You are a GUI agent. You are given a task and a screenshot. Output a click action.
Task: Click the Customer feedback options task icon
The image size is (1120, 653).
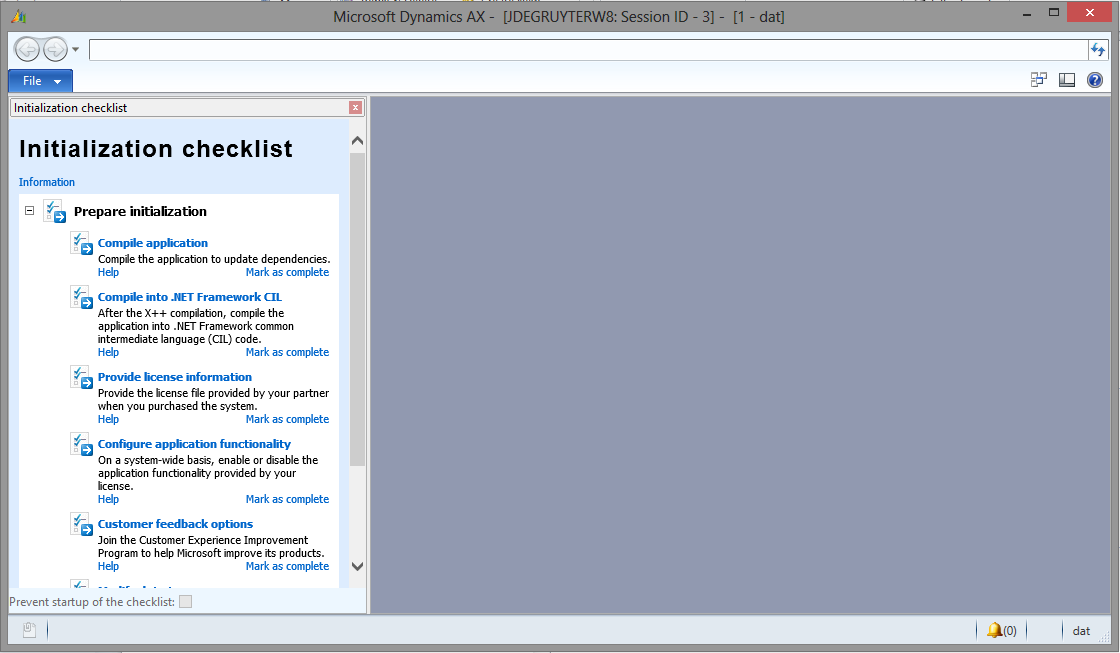point(81,524)
